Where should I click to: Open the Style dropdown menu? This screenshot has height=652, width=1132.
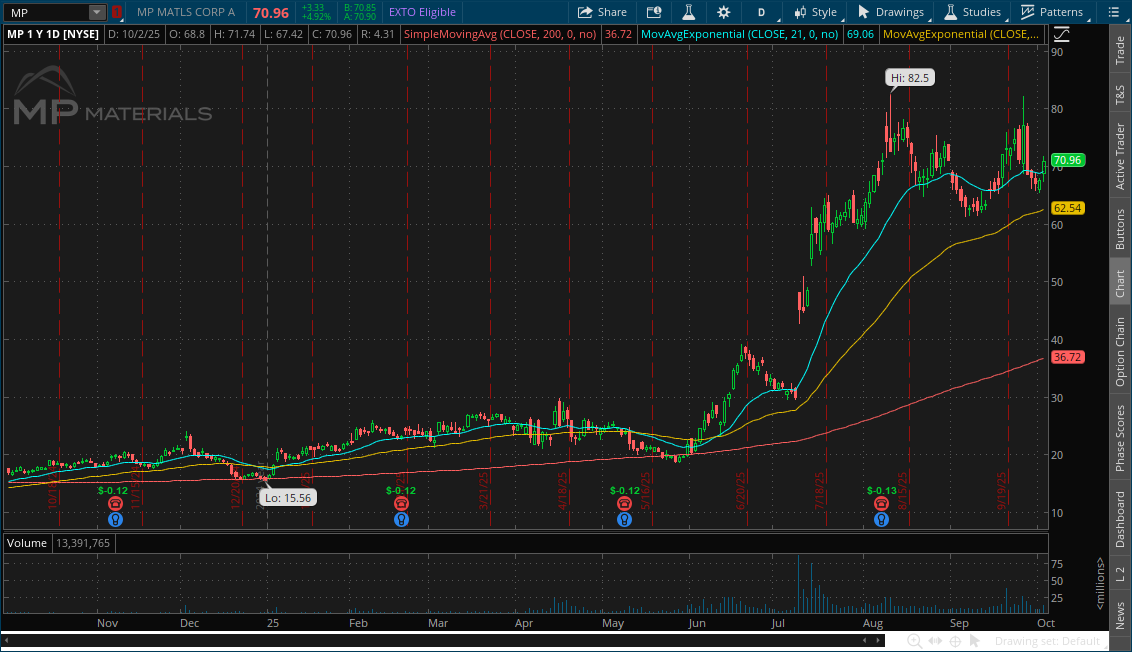[x=816, y=12]
